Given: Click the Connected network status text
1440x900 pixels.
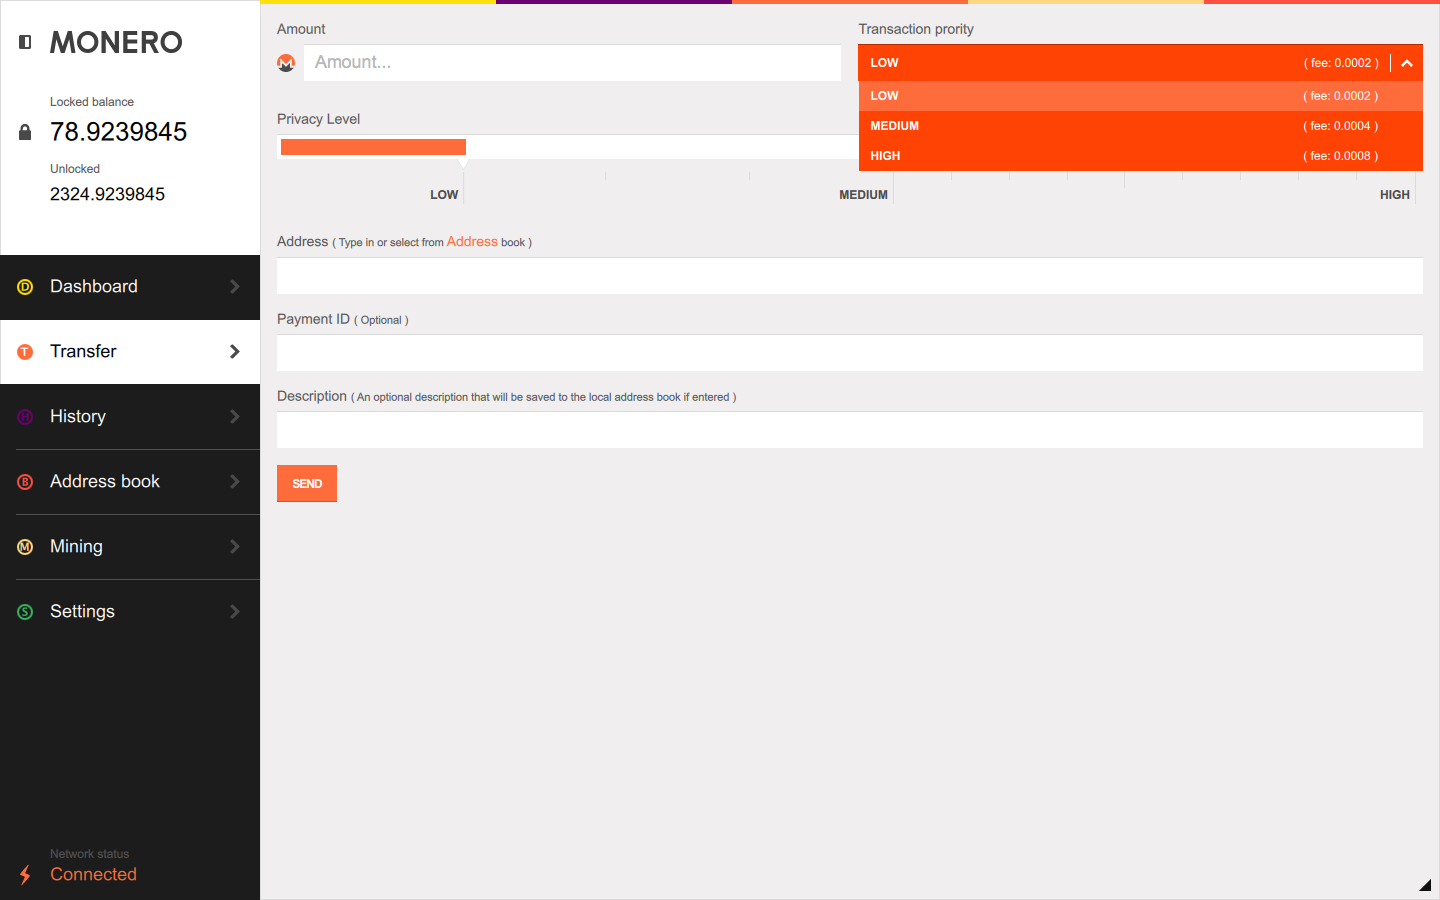Looking at the screenshot, I should point(93,875).
